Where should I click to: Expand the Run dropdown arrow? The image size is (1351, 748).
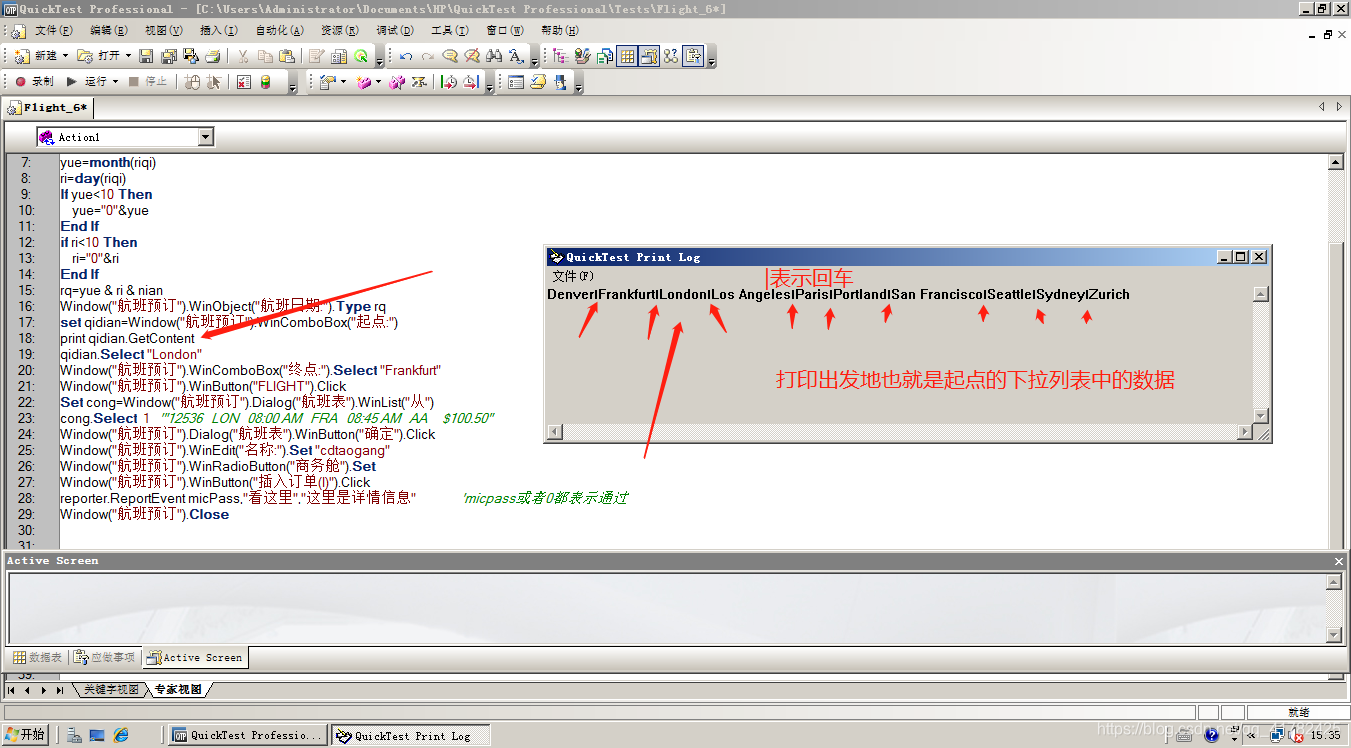tap(115, 82)
